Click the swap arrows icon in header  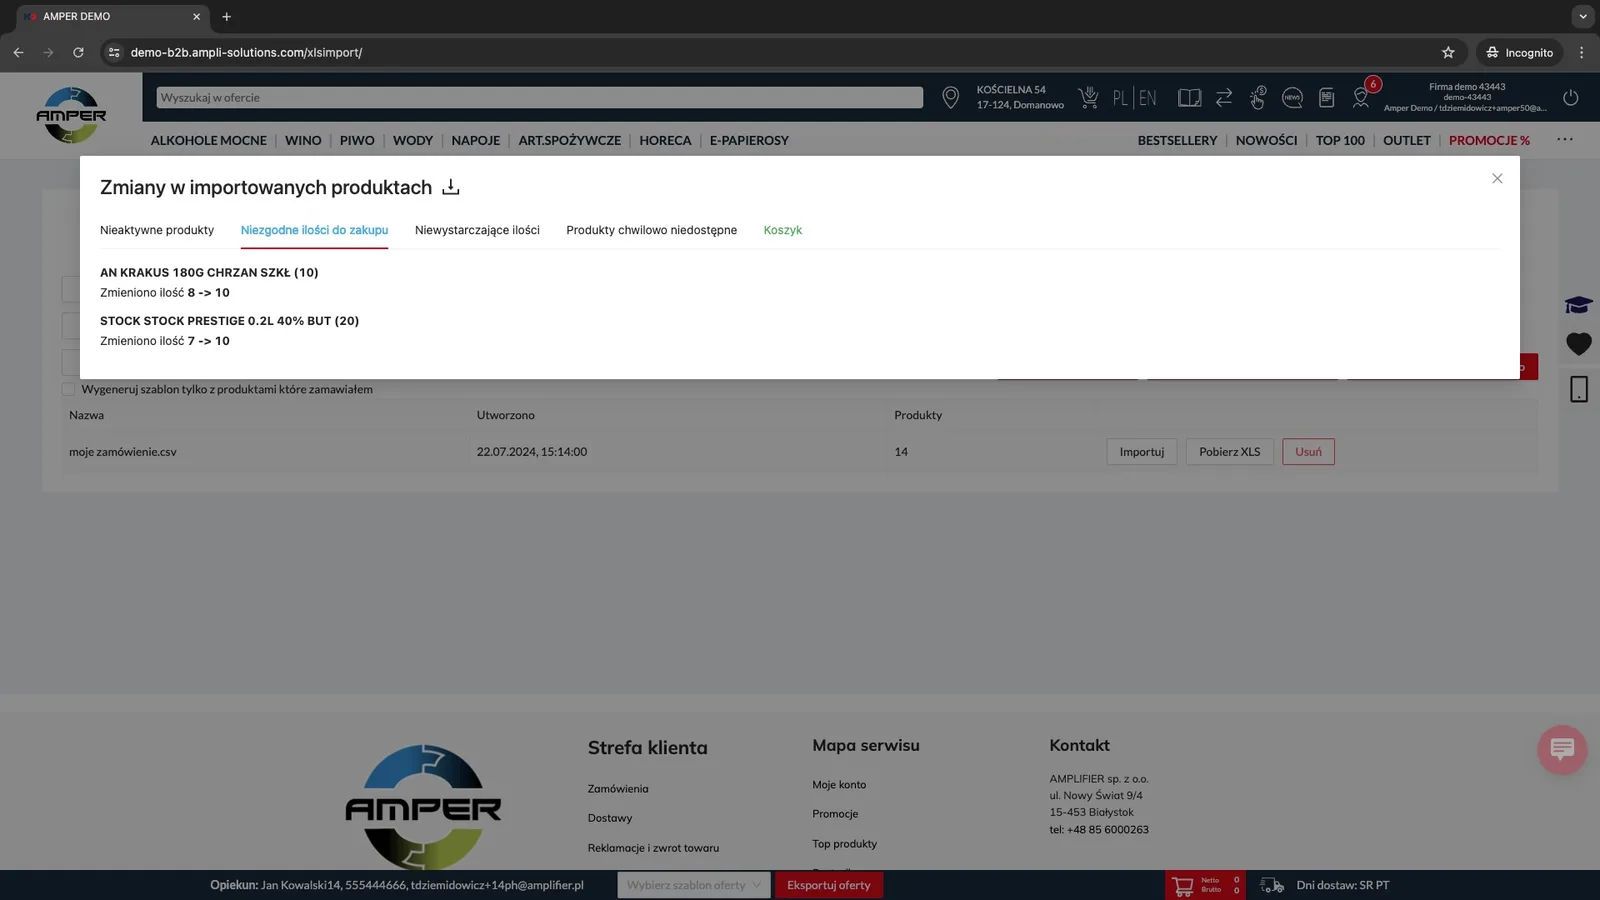click(1224, 97)
